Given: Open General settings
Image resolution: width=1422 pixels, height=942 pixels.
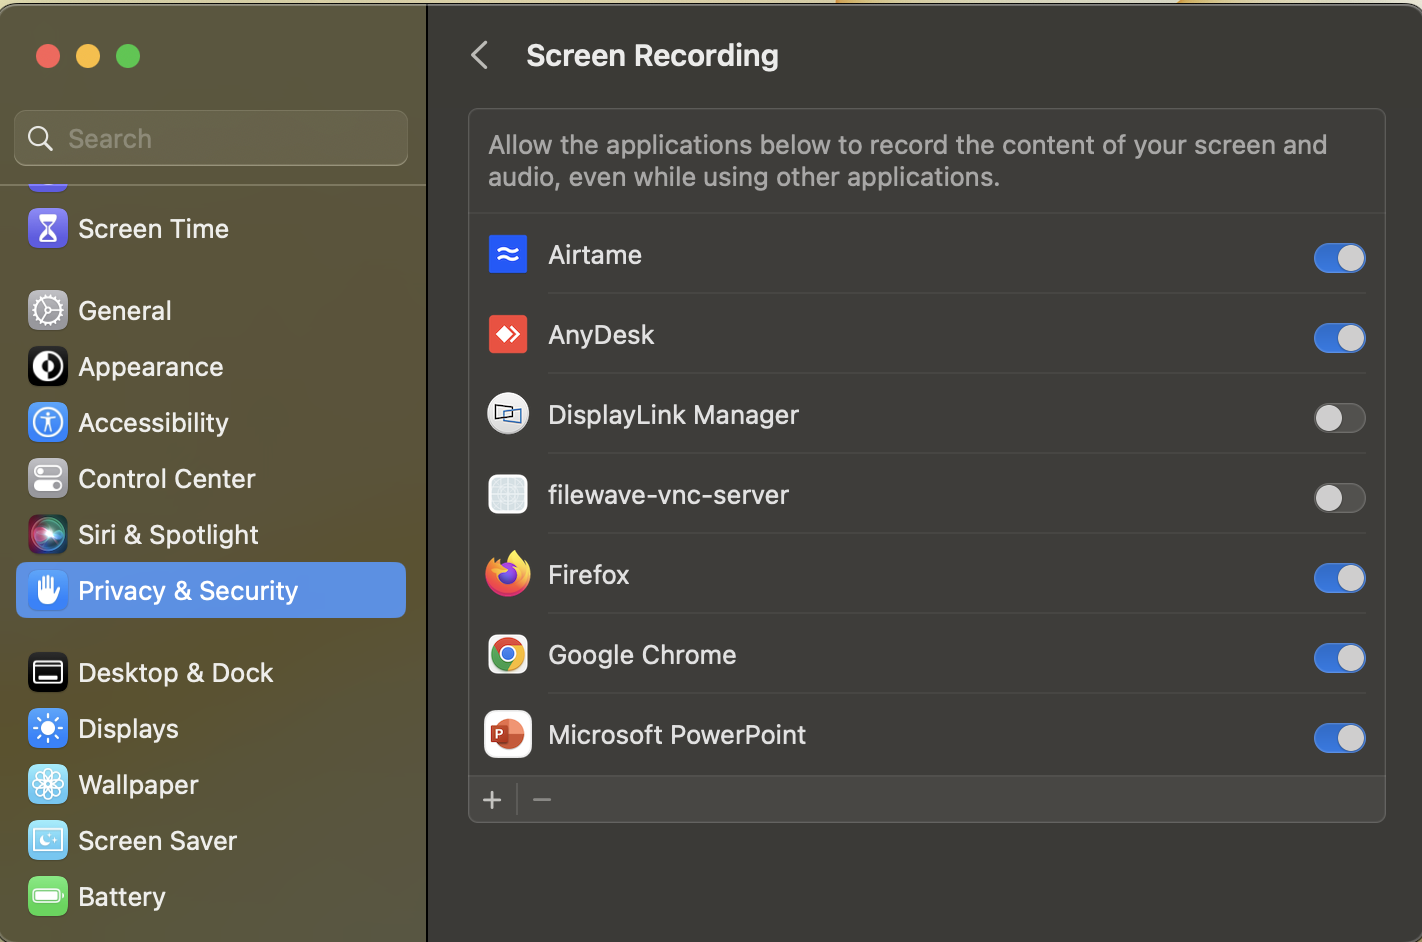Looking at the screenshot, I should tap(211, 311).
